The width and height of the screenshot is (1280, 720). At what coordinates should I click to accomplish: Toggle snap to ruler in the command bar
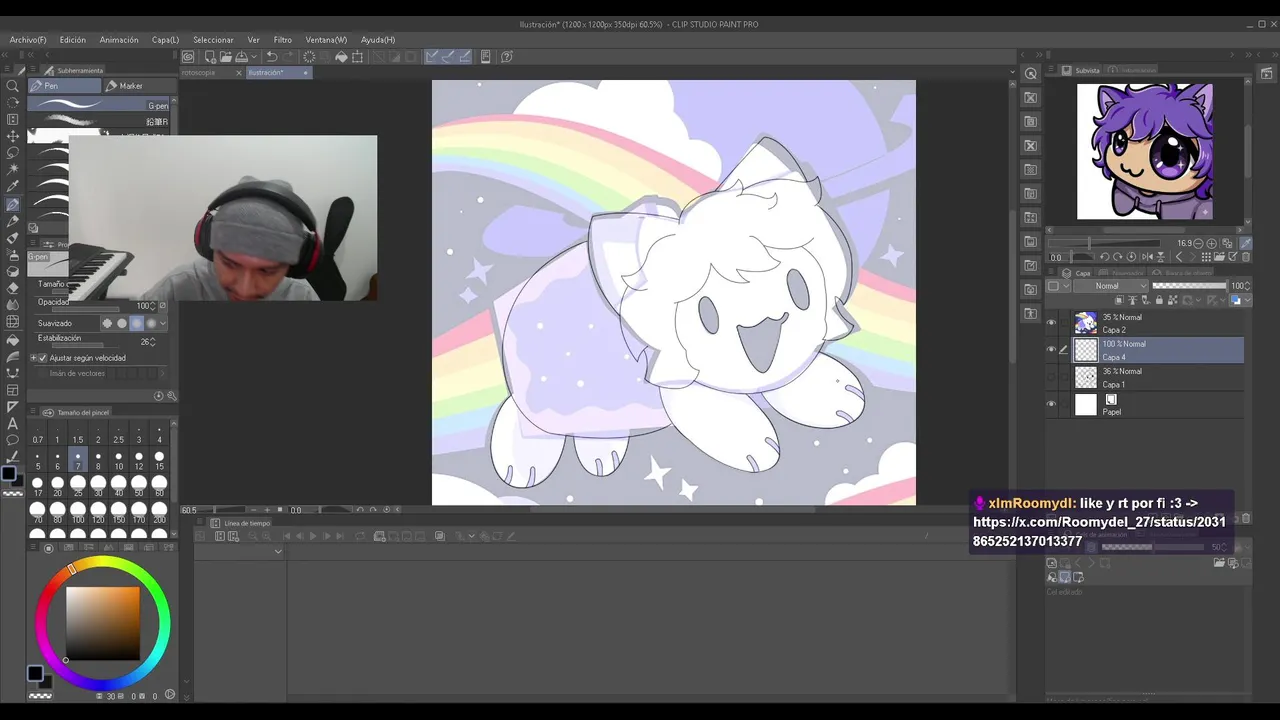tap(432, 57)
